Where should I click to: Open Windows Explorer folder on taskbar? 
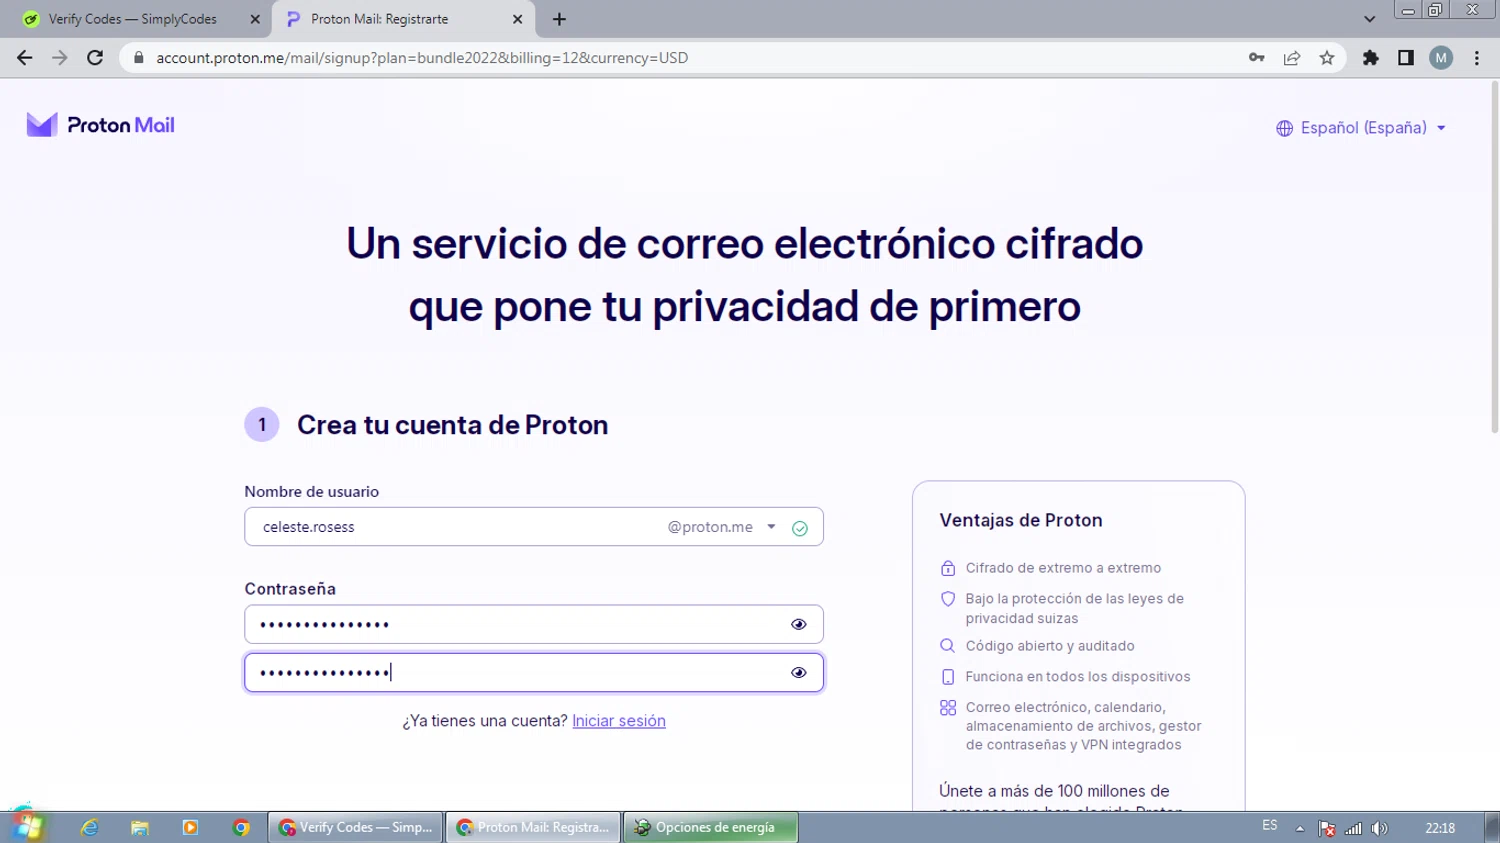[140, 828]
